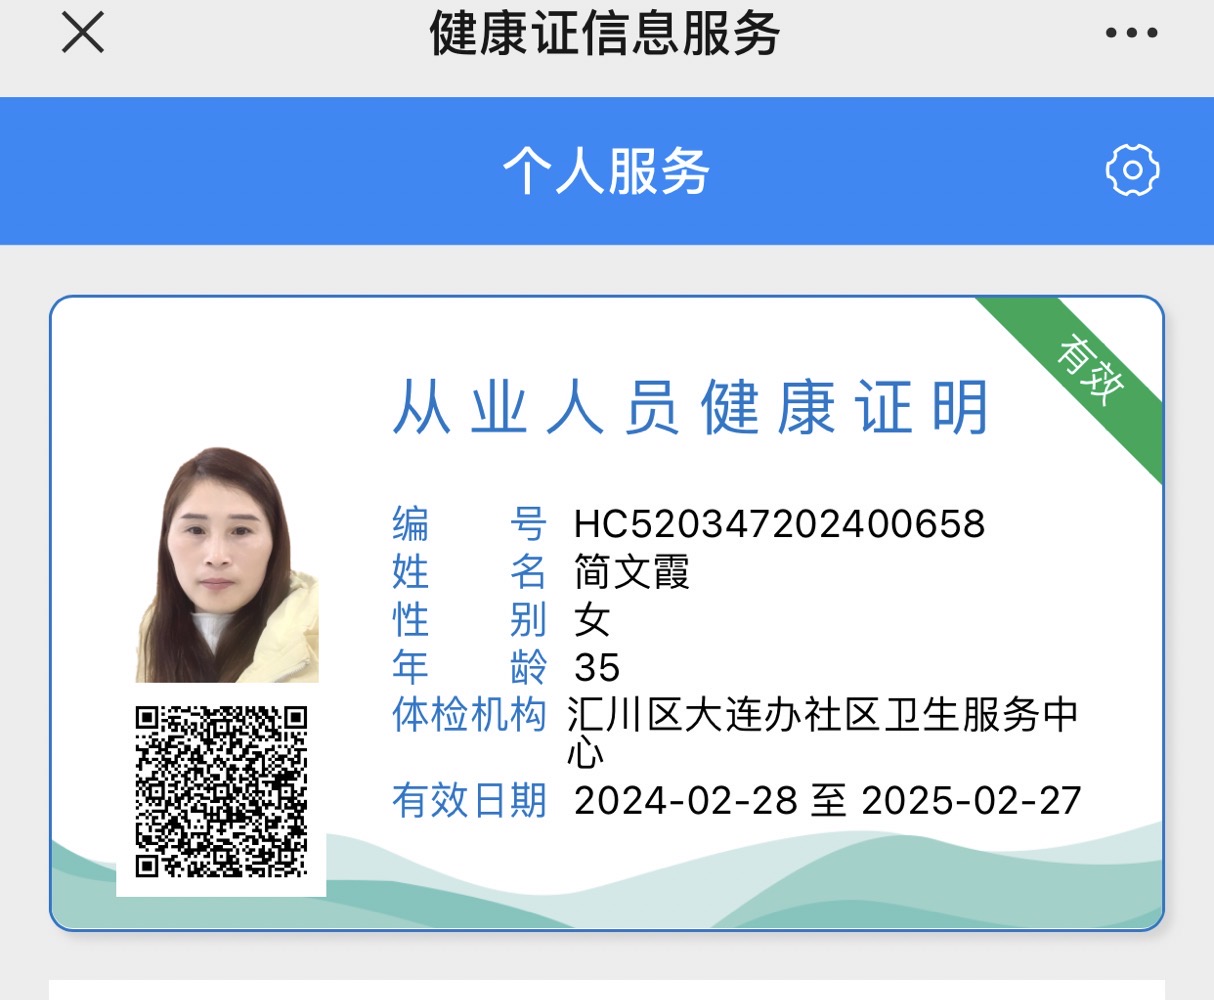Select certificate number HC520347202400658

779,524
